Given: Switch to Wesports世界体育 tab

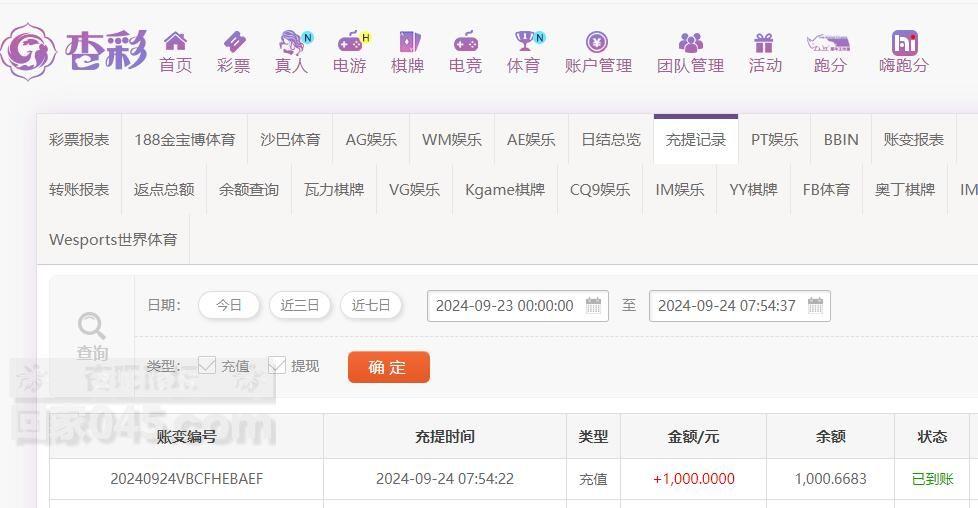Looking at the screenshot, I should pyautogui.click(x=113, y=240).
